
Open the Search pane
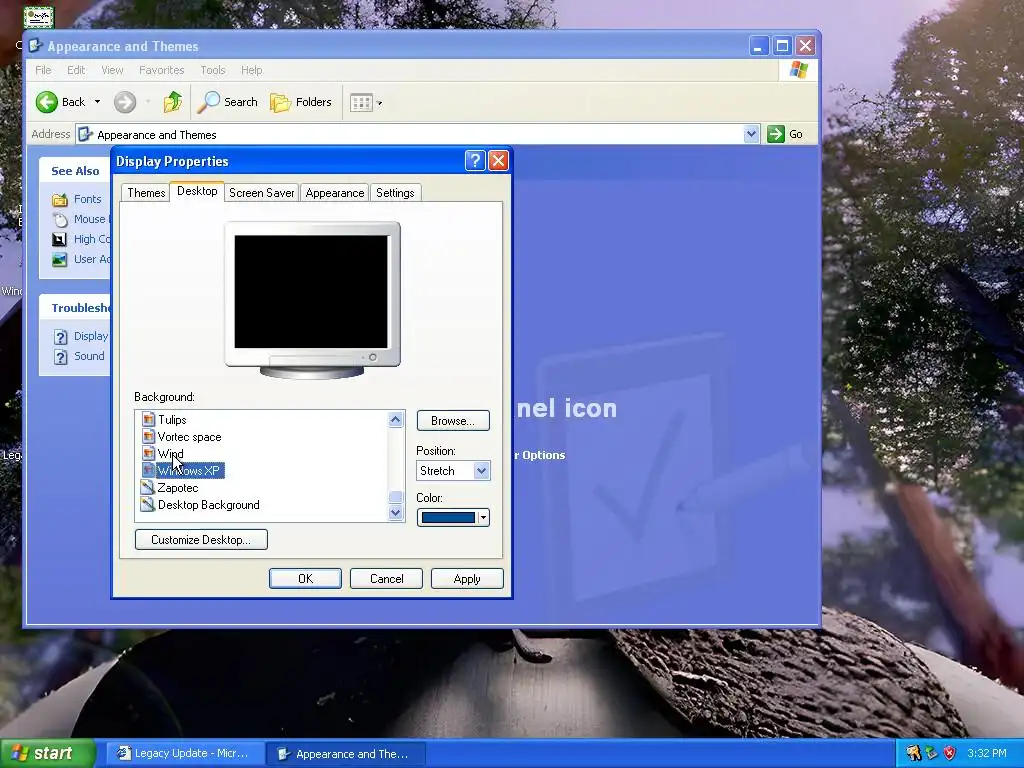click(228, 102)
